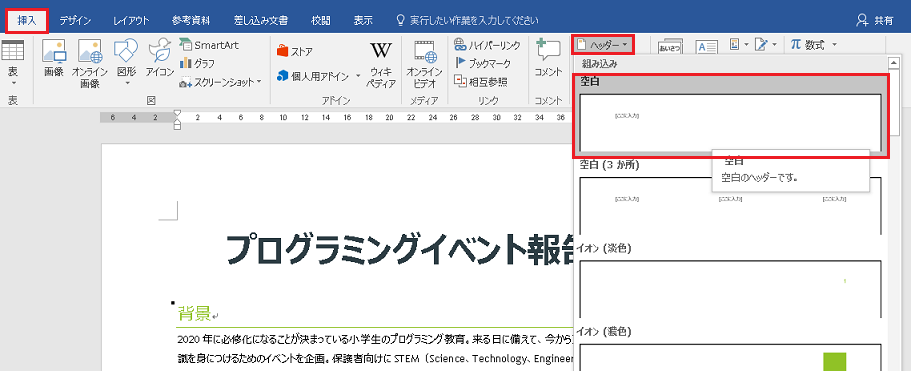
Task: Switch to the 校閲 tab
Action: 321,20
